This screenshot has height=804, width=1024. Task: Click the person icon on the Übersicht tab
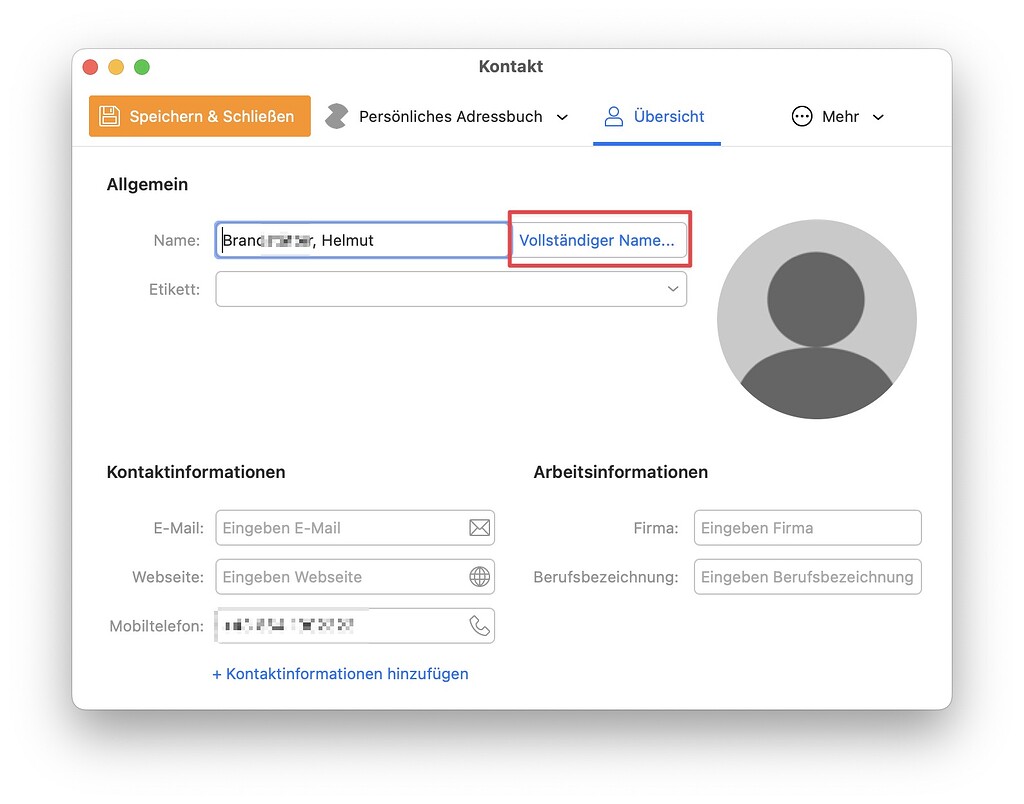point(613,116)
